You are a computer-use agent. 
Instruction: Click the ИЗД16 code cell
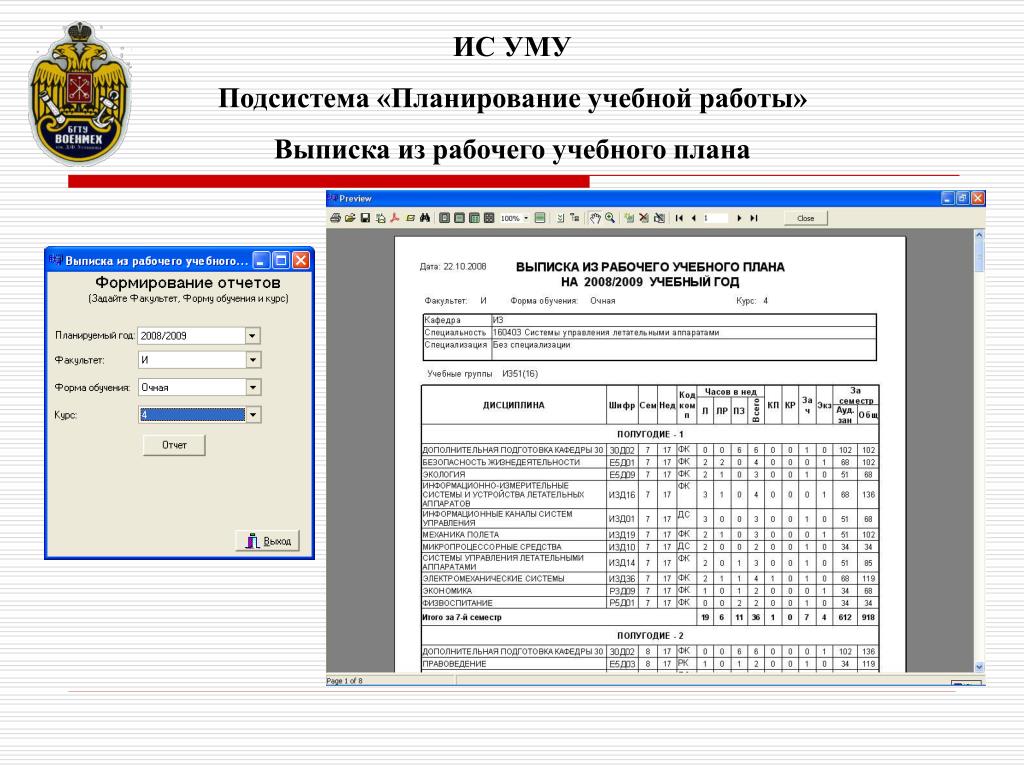click(622, 495)
